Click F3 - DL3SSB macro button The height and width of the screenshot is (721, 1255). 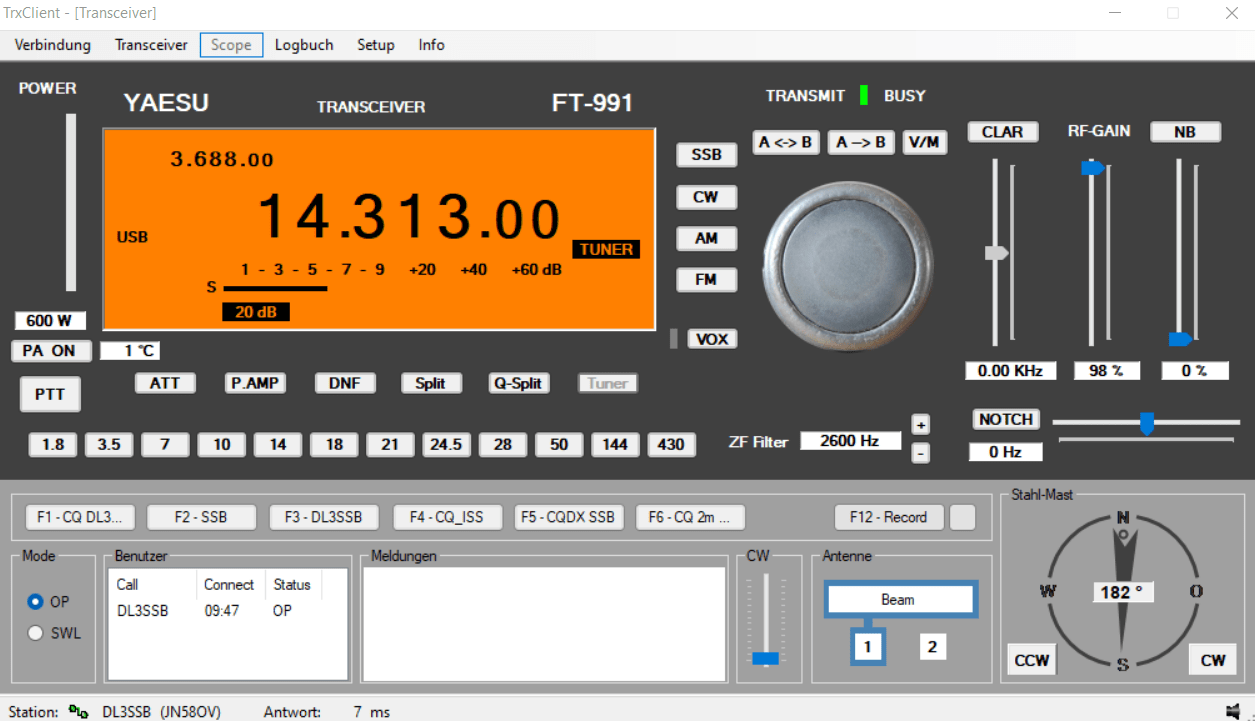pos(323,517)
